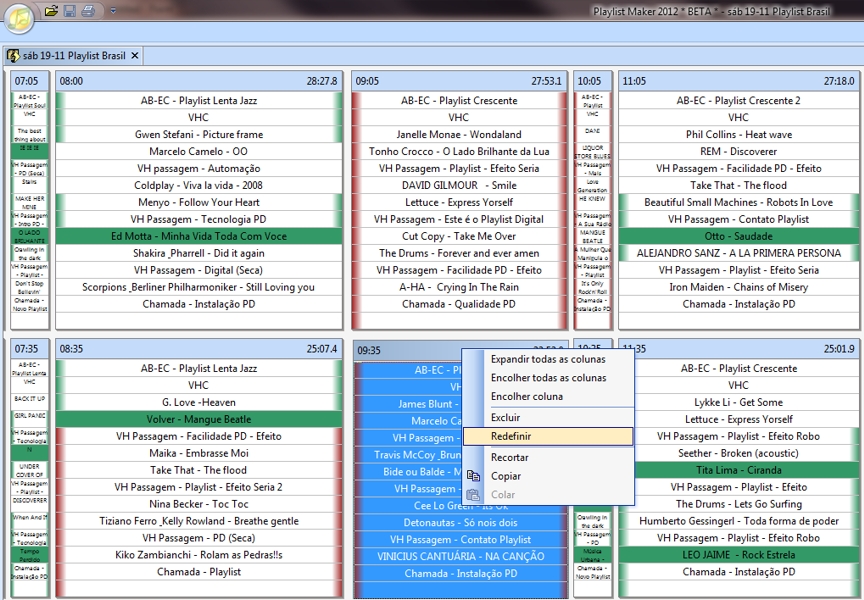
Task: Click the 09:05 block header
Action: point(459,81)
